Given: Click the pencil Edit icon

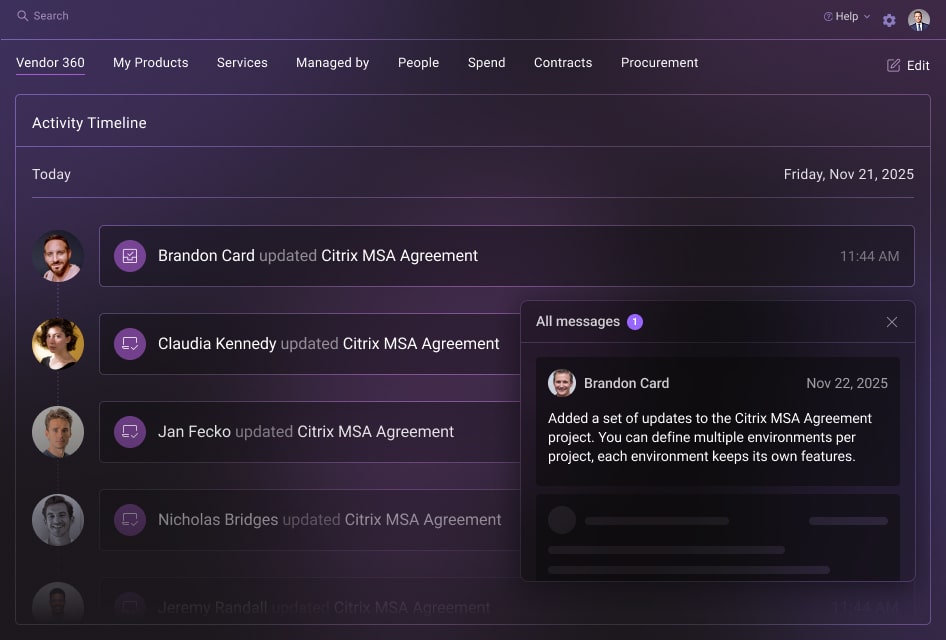Looking at the screenshot, I should 894,65.
